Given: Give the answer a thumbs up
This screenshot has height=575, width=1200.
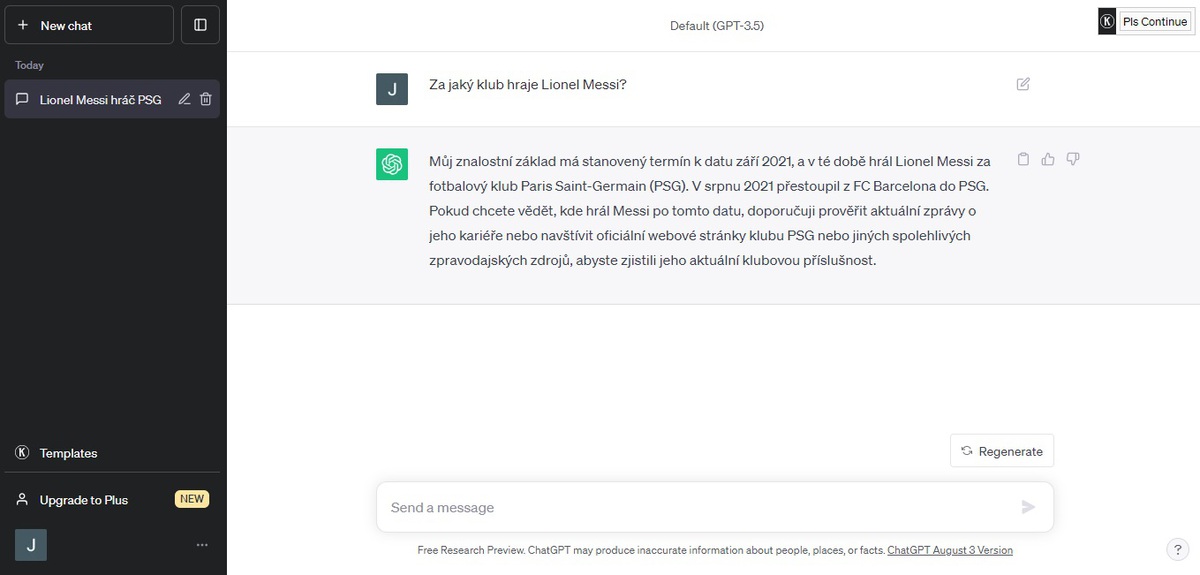Looking at the screenshot, I should pyautogui.click(x=1048, y=159).
